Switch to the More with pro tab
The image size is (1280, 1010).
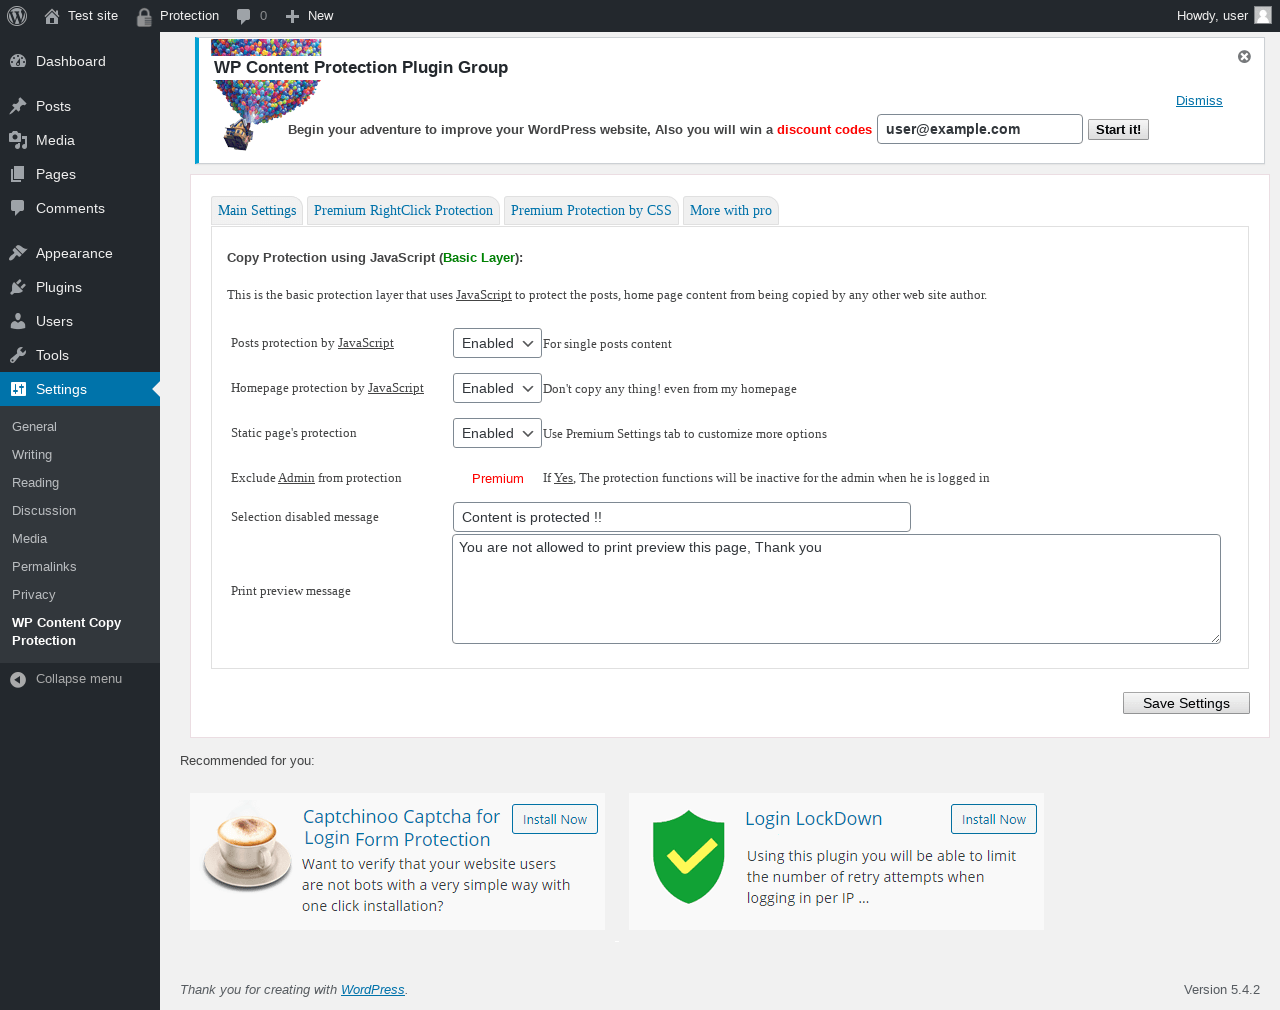point(731,211)
